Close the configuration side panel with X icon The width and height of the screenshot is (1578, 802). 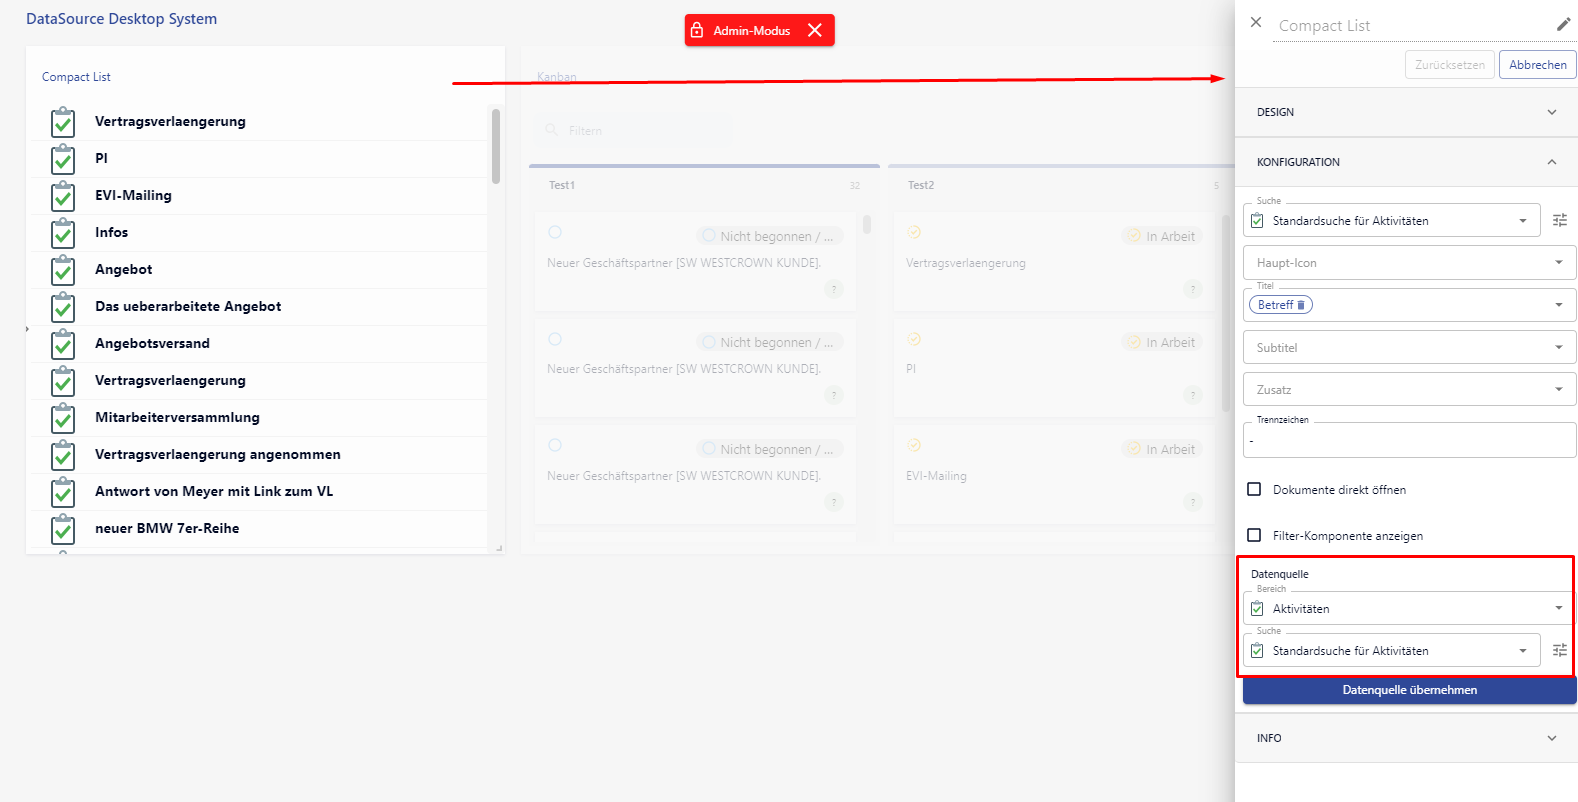coord(1256,23)
